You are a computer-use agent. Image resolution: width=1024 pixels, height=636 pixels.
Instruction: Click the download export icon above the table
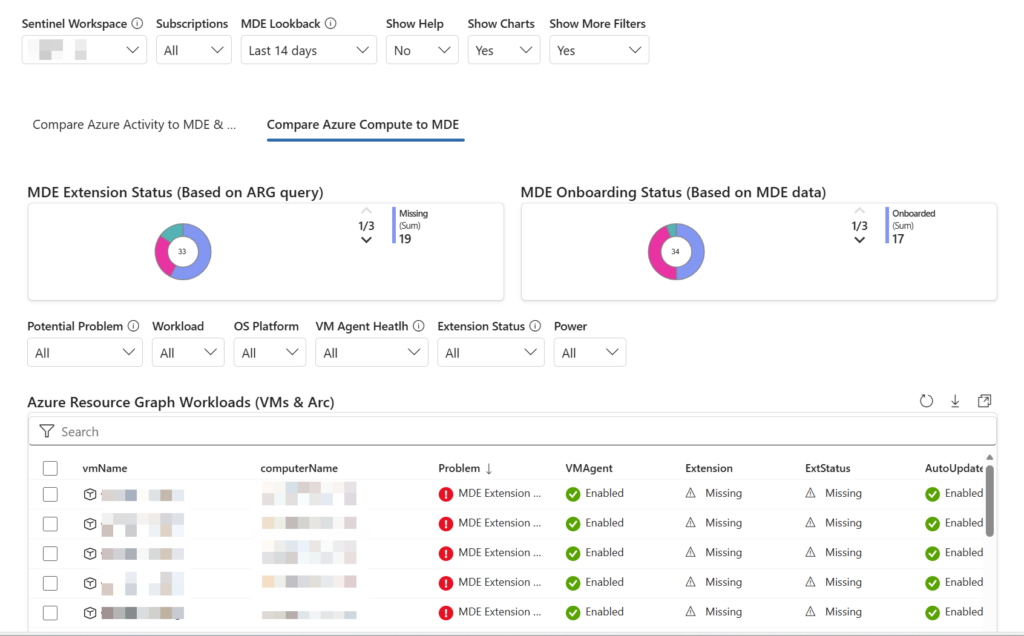tap(955, 401)
